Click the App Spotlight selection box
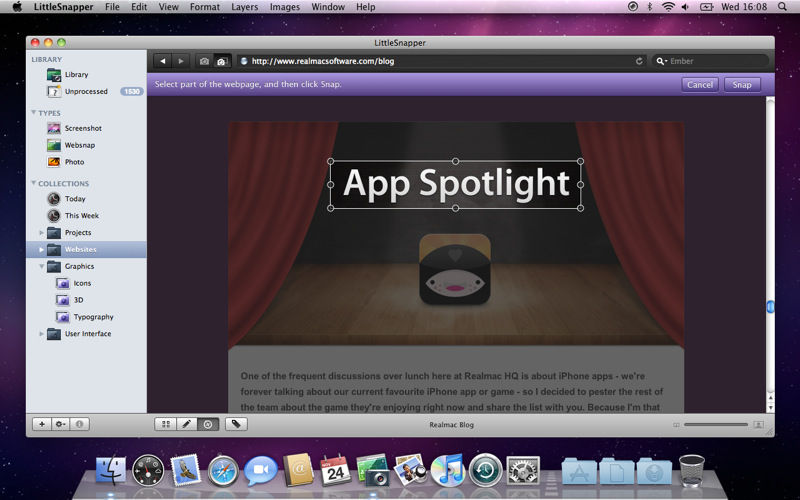The image size is (800, 500). point(455,184)
